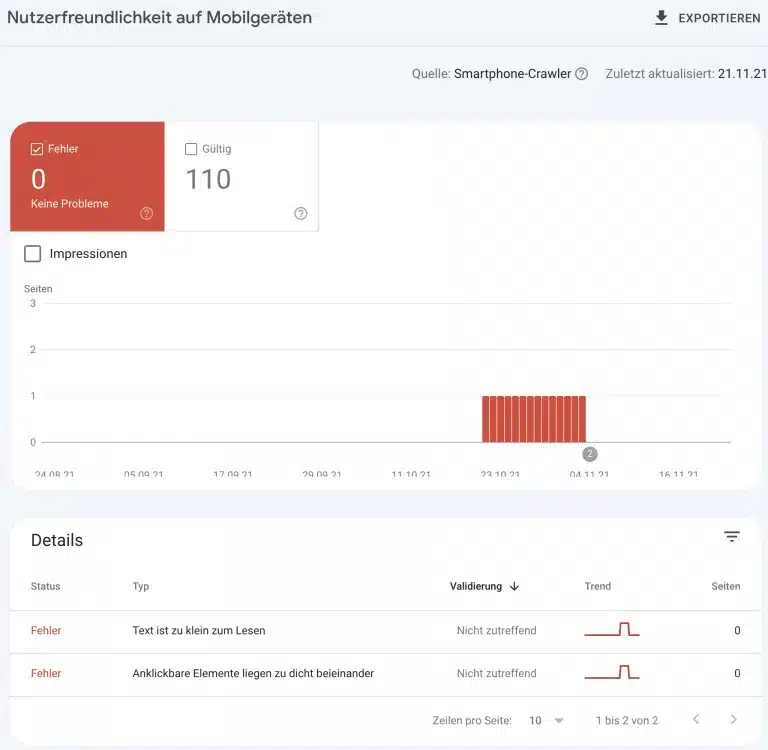
Task: Sort by Validierung column header
Action: pos(476,586)
